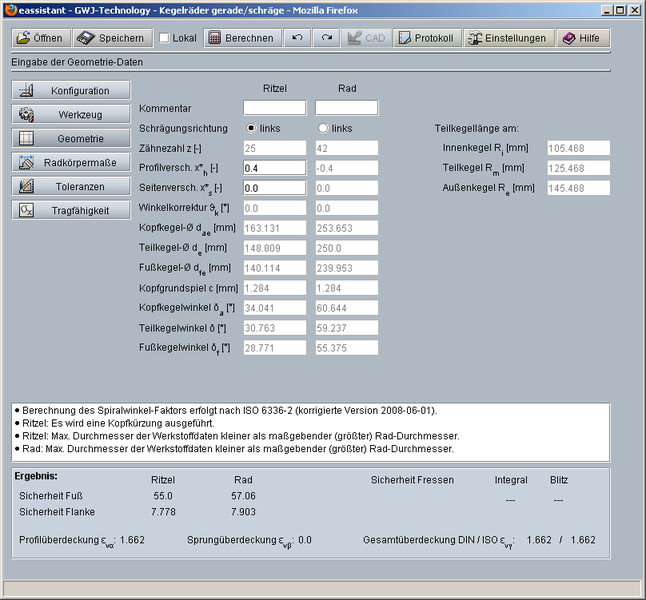Open the Protokoll report
The image size is (646, 600).
[x=426, y=38]
